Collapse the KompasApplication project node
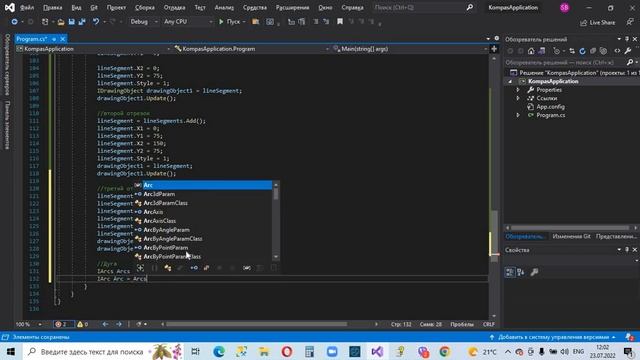 pyautogui.click(x=510, y=82)
